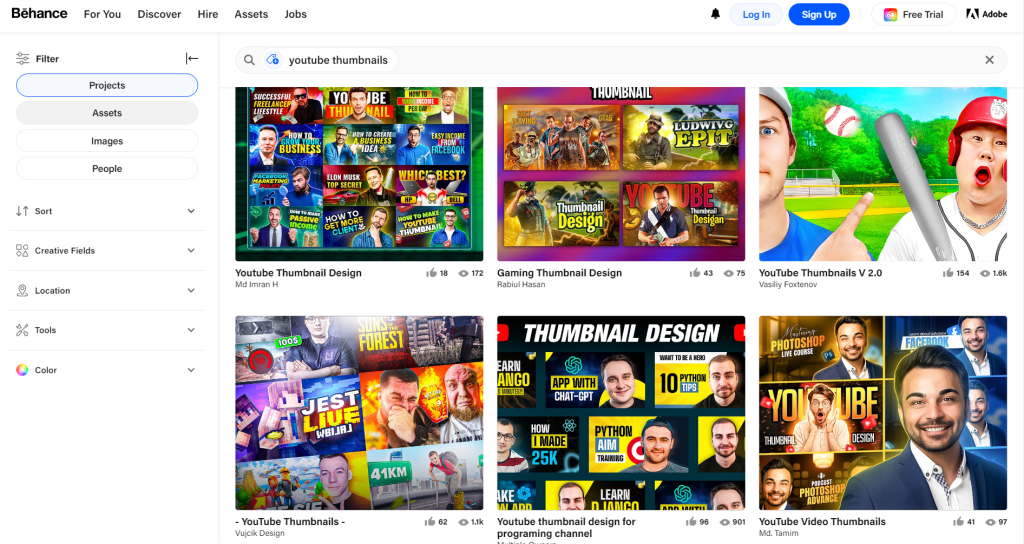Click the Gaming Thumbnail Design title
This screenshot has height=544, width=1024.
click(x=560, y=273)
